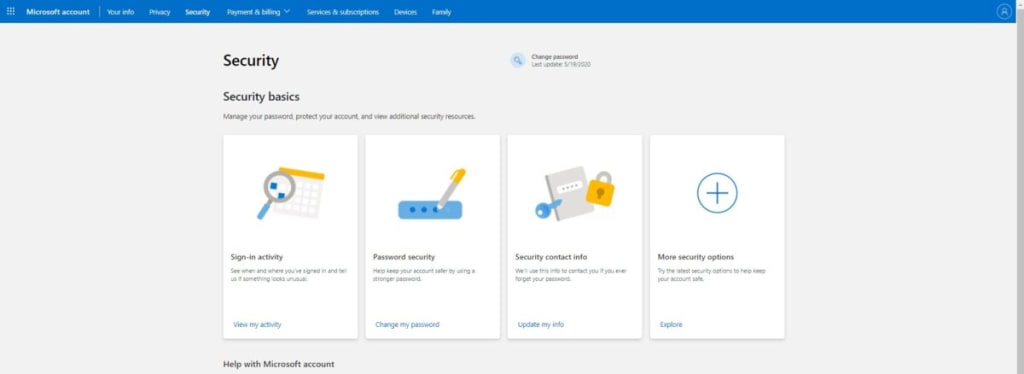Open the app launcher grid icon
The width and height of the screenshot is (1024, 374).
pyautogui.click(x=10, y=12)
